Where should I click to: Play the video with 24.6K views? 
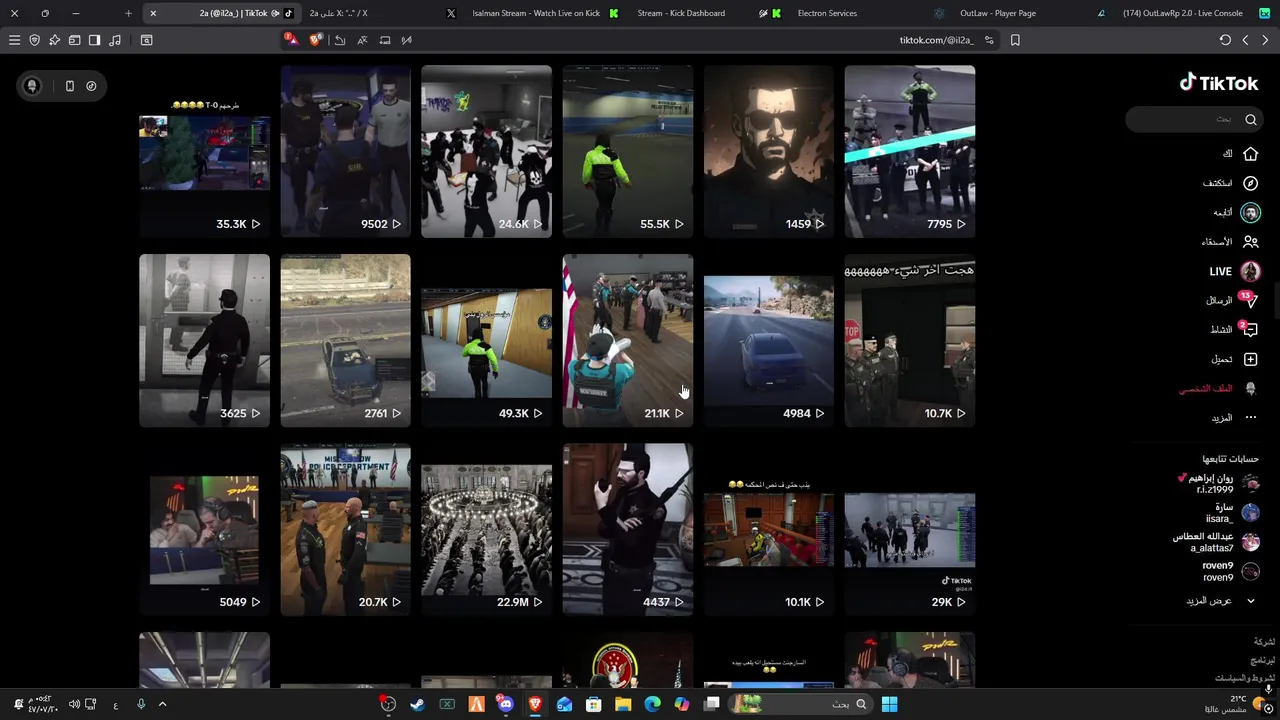click(486, 151)
